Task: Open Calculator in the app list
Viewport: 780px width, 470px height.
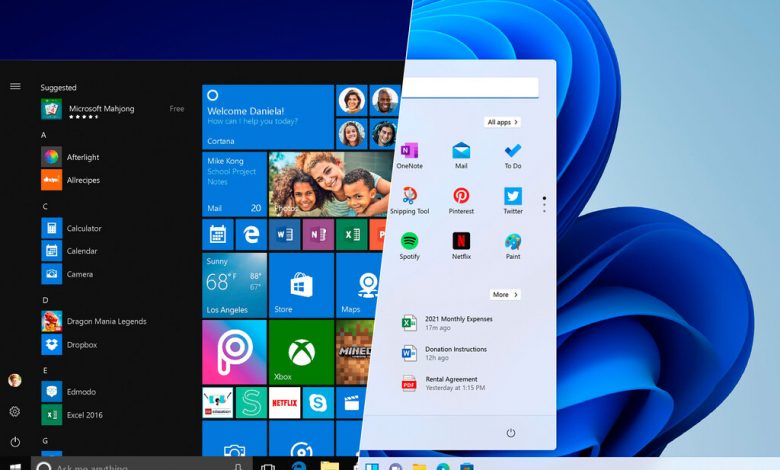Action: (71, 228)
